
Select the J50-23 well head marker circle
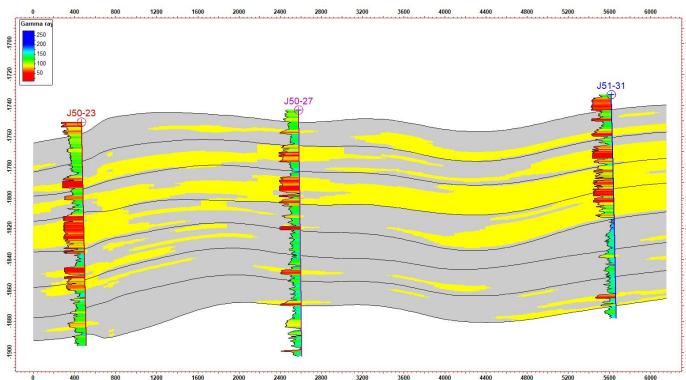click(x=82, y=122)
